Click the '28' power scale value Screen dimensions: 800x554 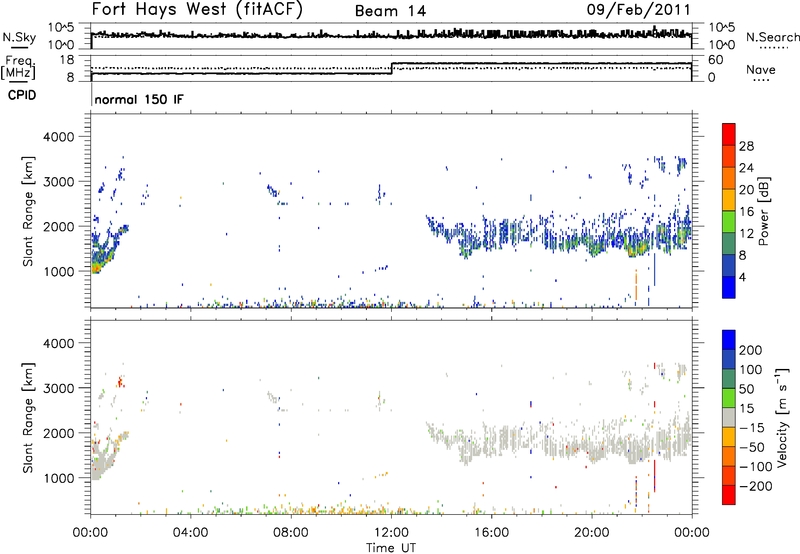click(746, 146)
